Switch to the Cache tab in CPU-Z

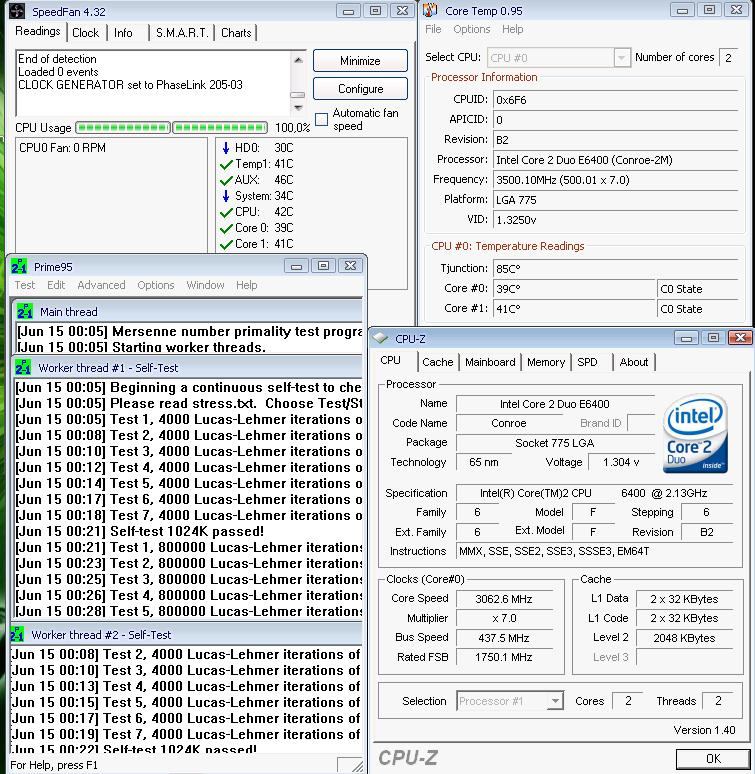coord(437,362)
